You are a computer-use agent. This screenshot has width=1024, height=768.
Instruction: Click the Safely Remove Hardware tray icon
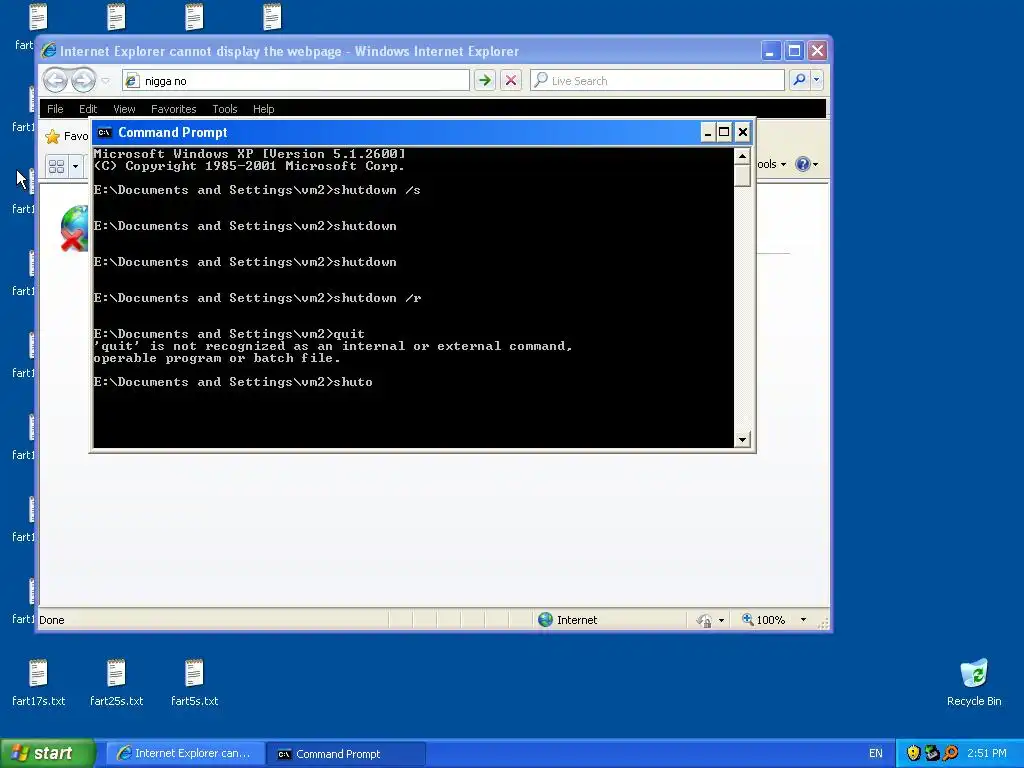[931, 753]
